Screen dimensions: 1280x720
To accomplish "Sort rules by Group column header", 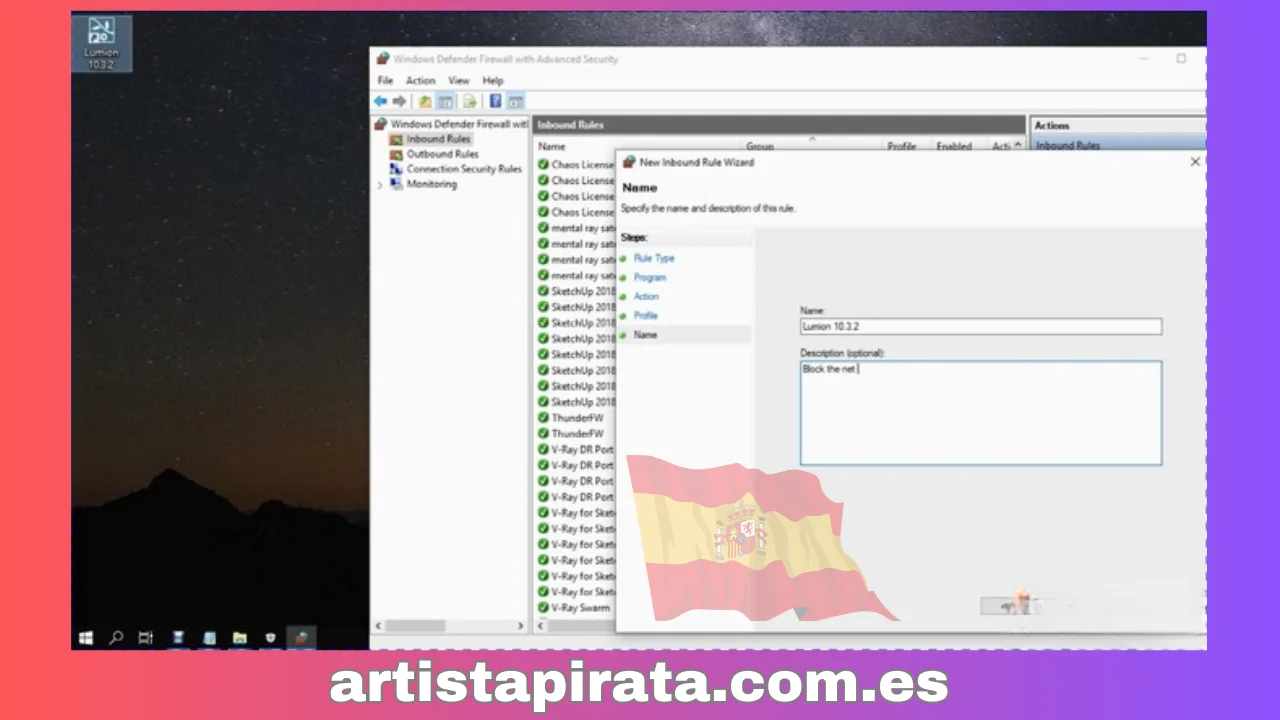I will [760, 146].
